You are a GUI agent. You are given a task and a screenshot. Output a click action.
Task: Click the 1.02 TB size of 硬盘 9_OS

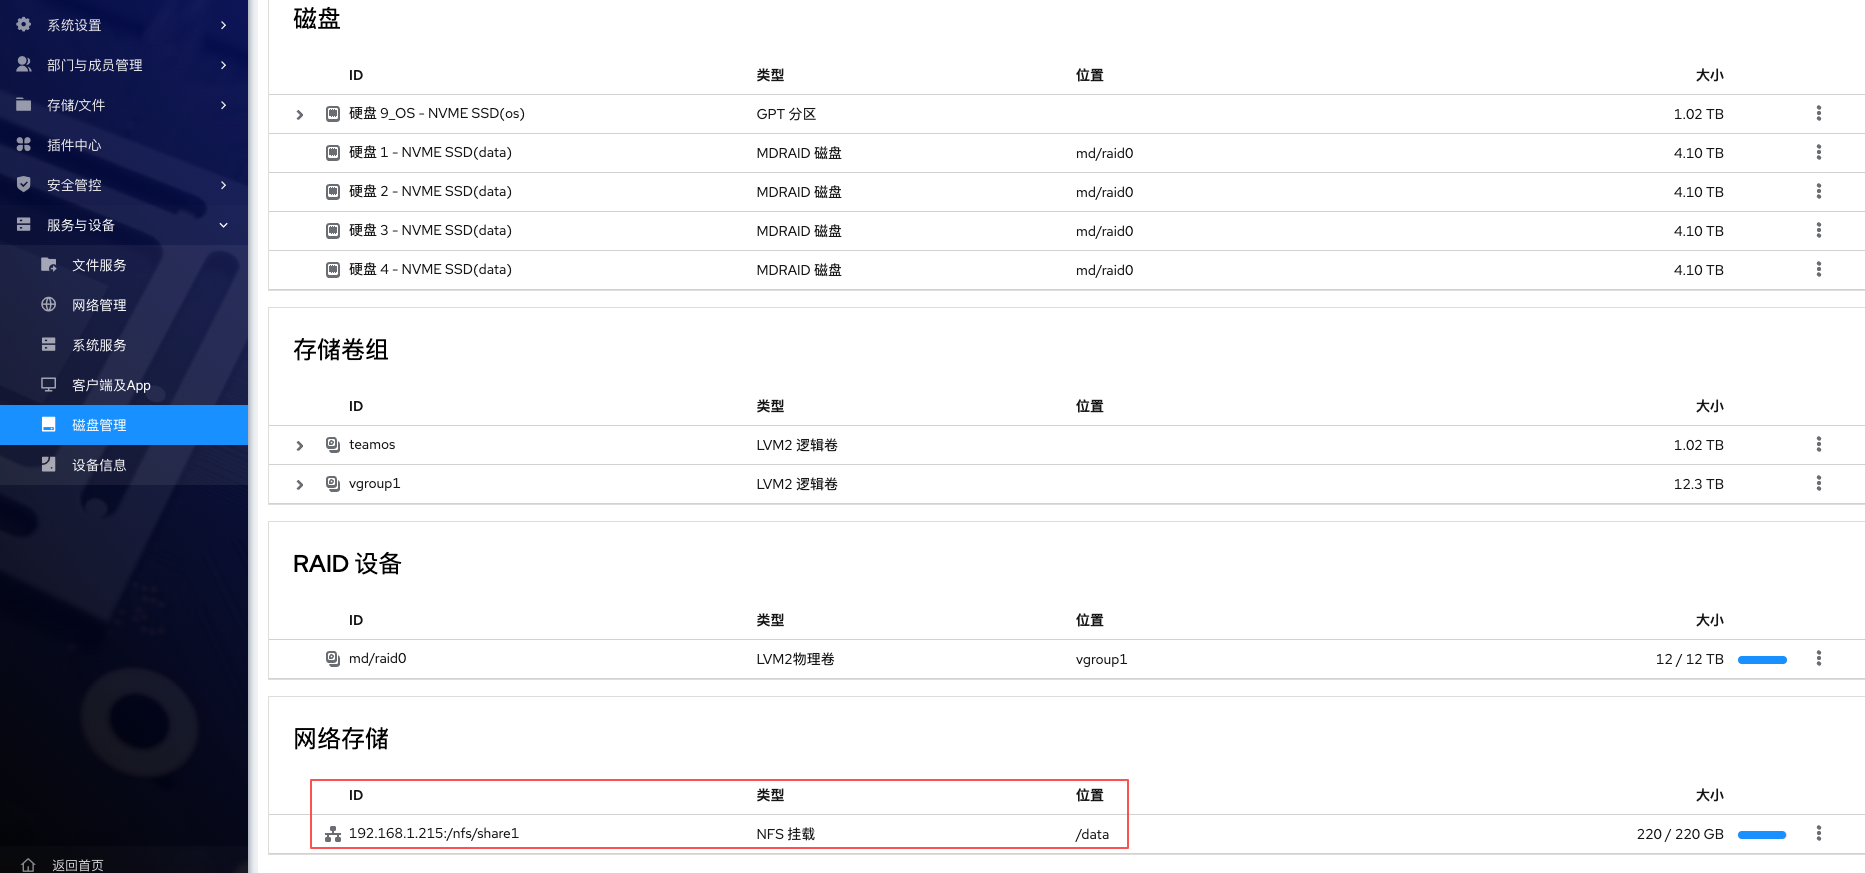pyautogui.click(x=1698, y=114)
